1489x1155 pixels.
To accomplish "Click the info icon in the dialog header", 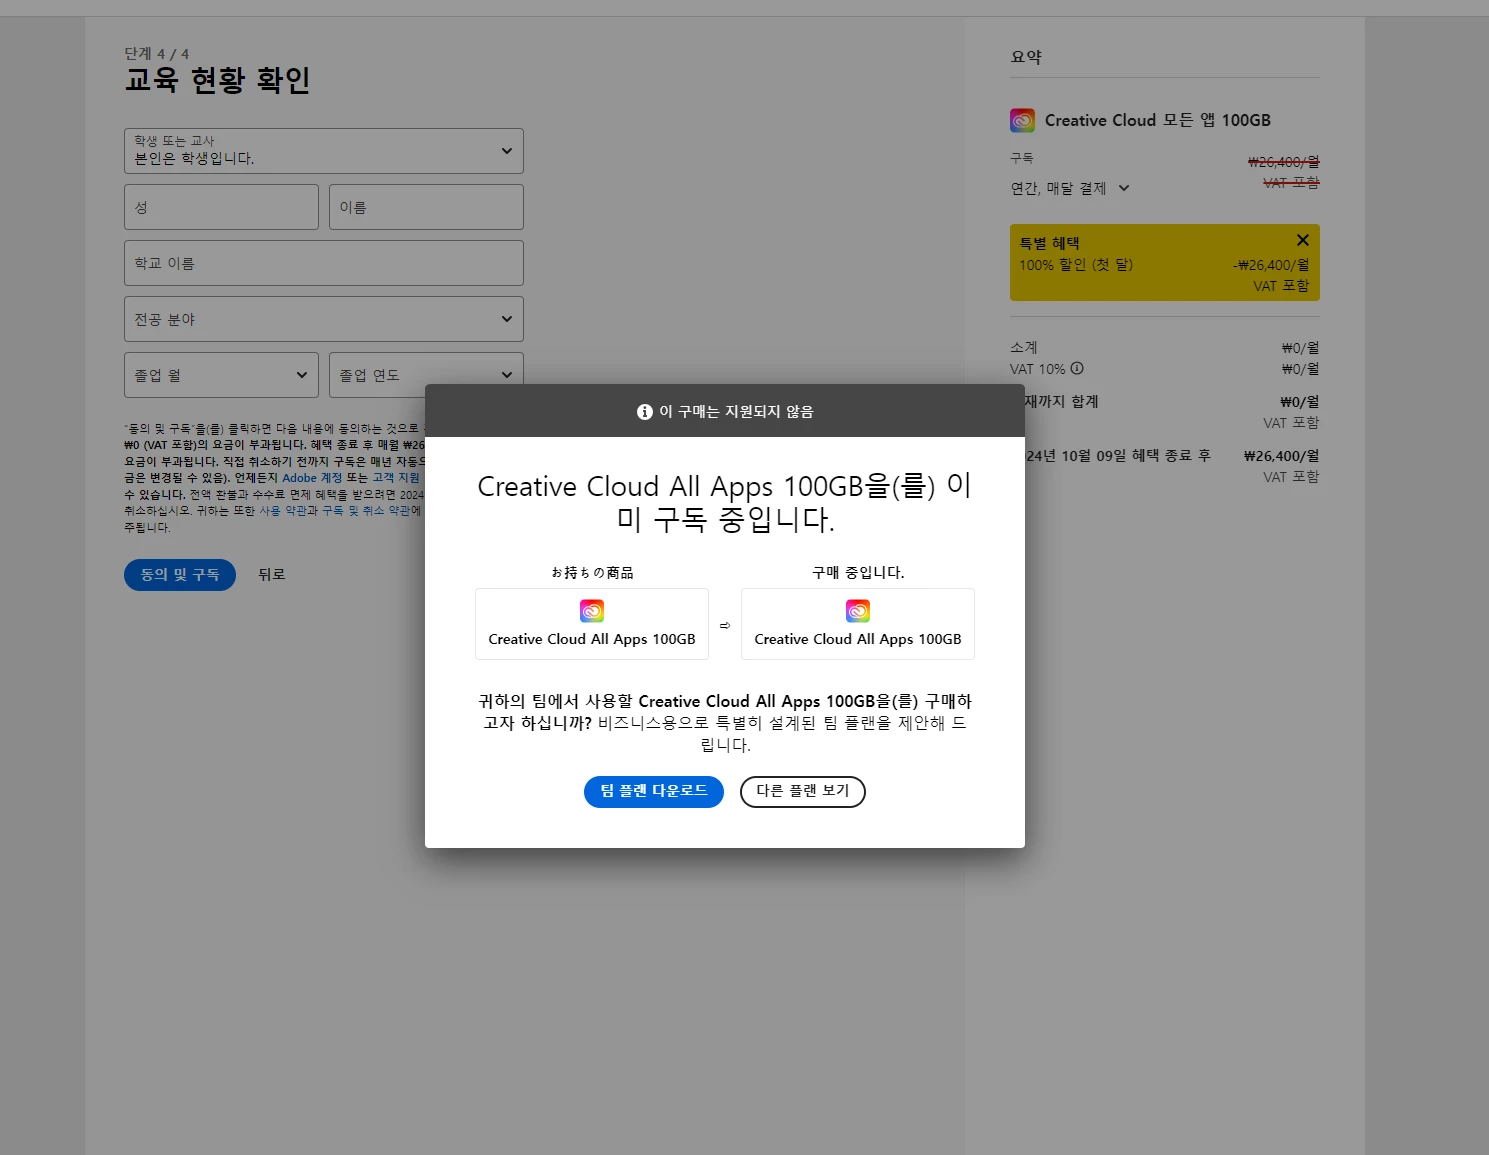I will pos(644,412).
